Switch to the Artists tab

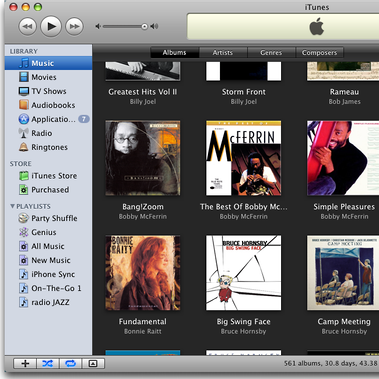223,53
